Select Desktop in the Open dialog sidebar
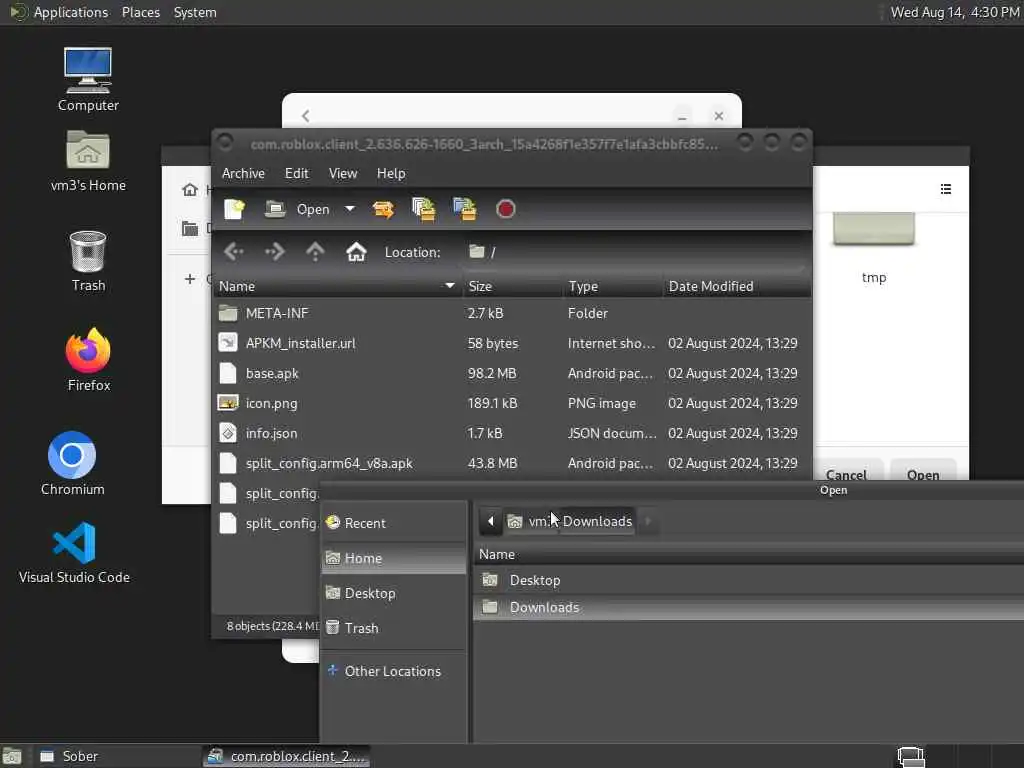The height and width of the screenshot is (768, 1024). click(394, 593)
